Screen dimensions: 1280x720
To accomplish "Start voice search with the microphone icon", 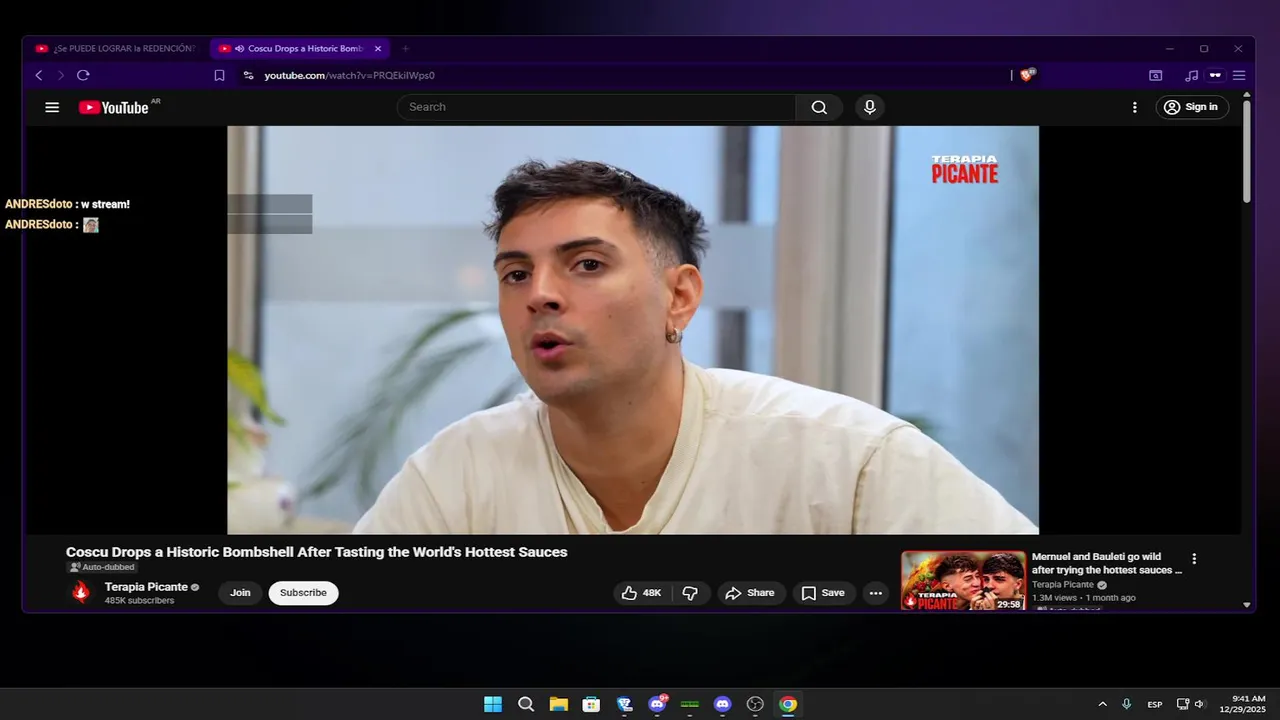I will [x=870, y=107].
